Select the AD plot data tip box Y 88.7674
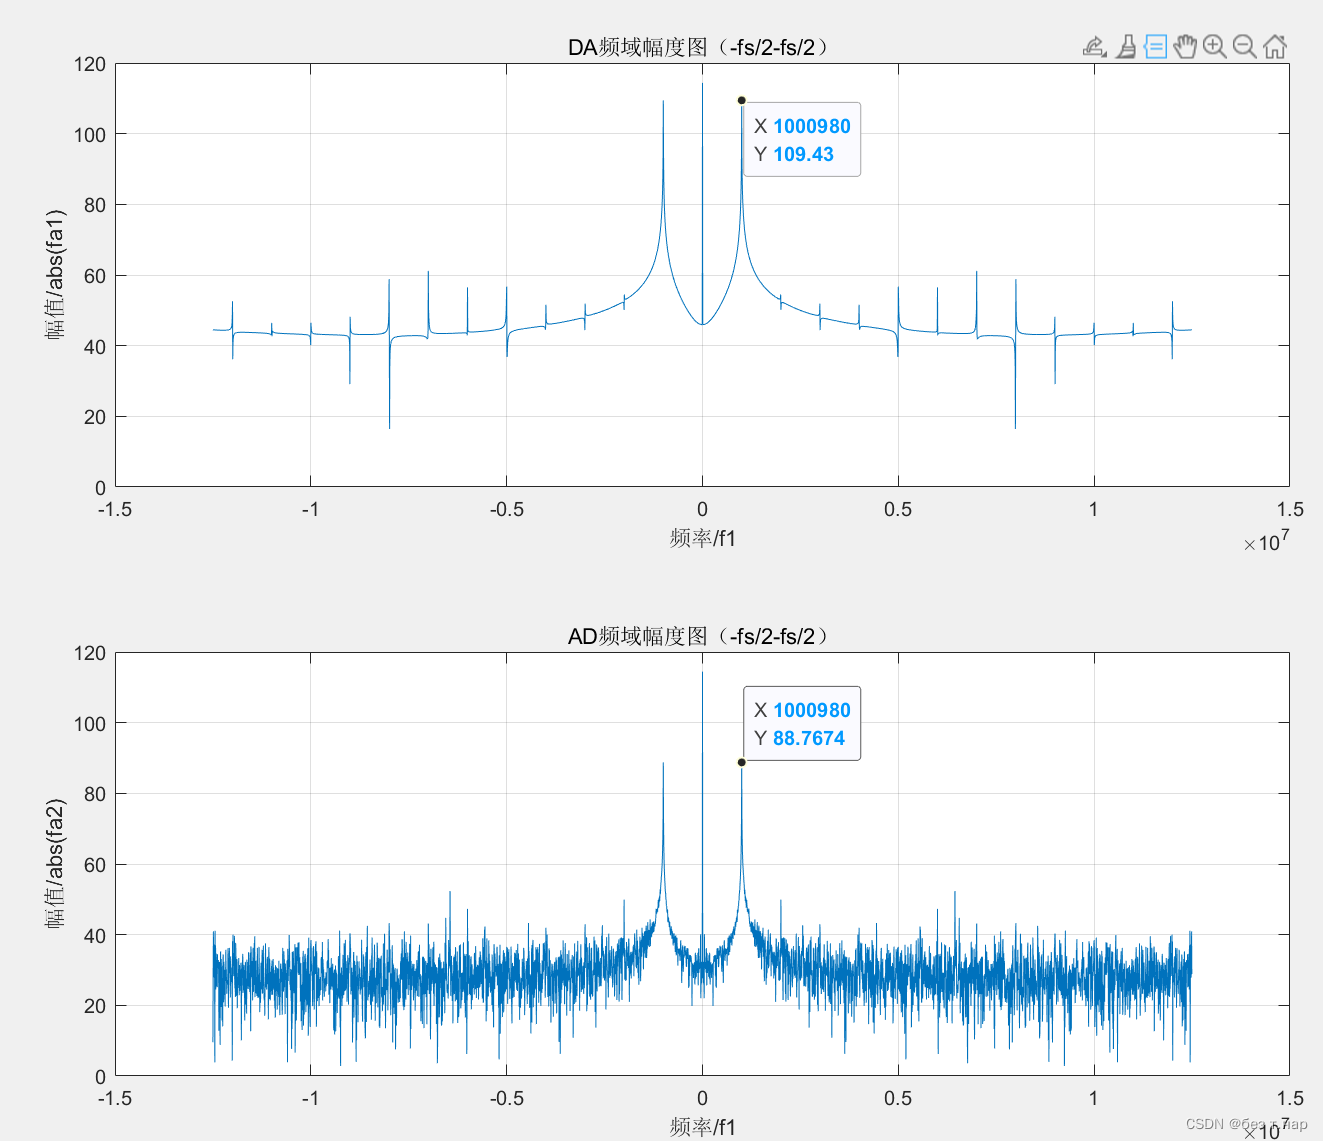 click(x=802, y=723)
